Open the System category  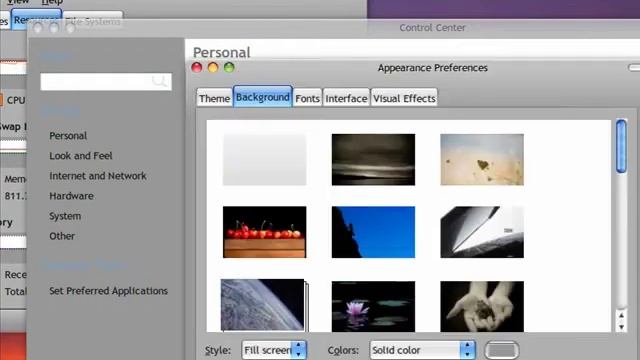point(65,216)
